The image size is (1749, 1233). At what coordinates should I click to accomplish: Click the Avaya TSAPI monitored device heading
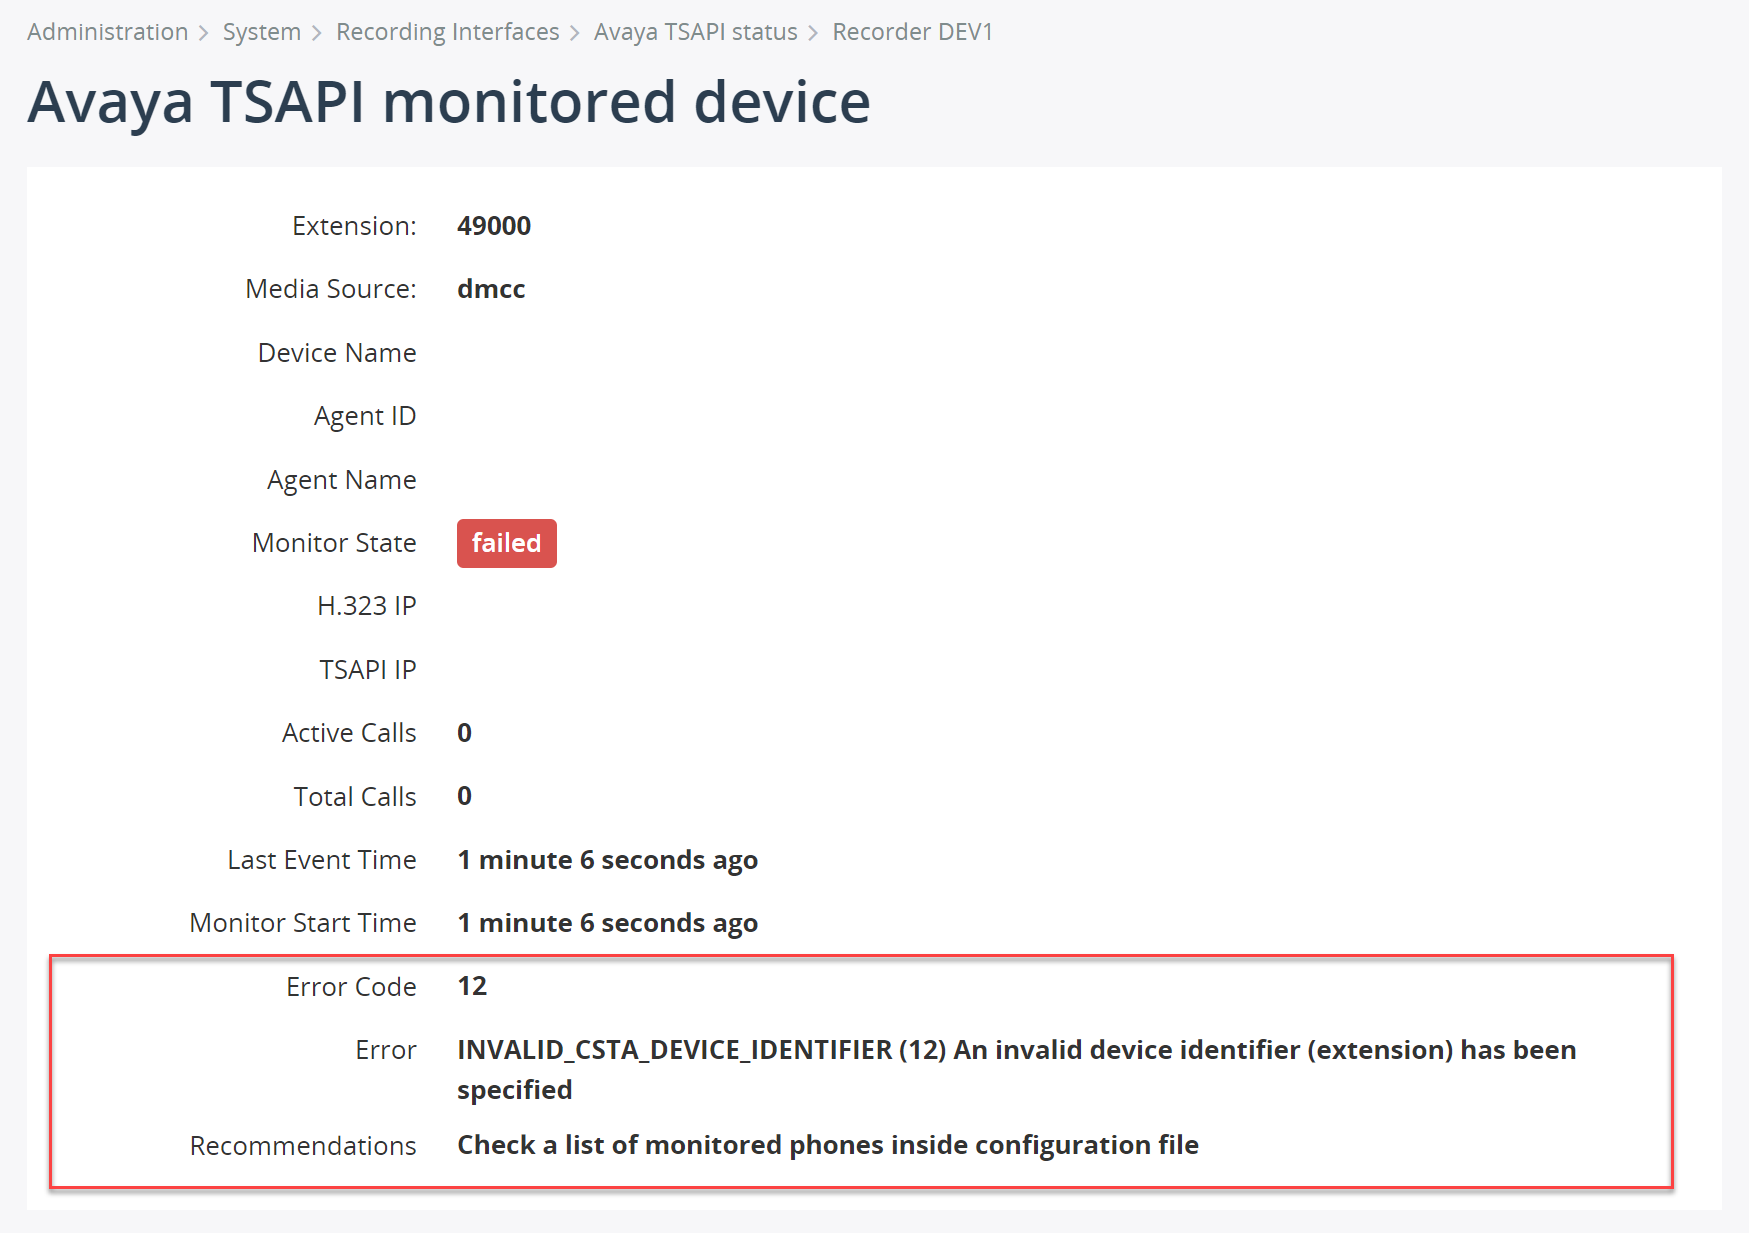(449, 102)
